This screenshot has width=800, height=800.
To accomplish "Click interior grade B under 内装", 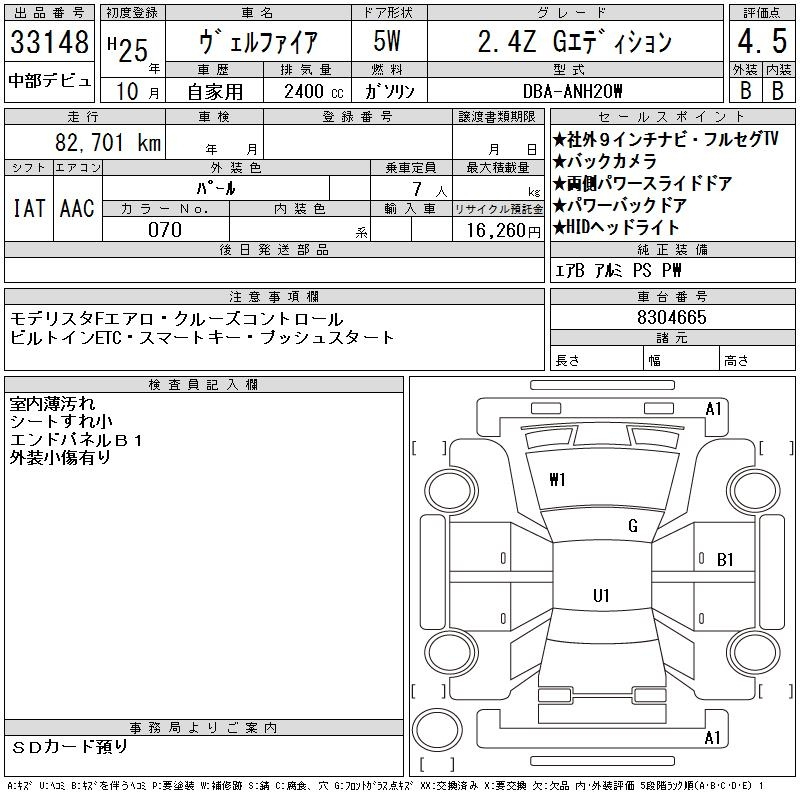I will (x=778, y=90).
